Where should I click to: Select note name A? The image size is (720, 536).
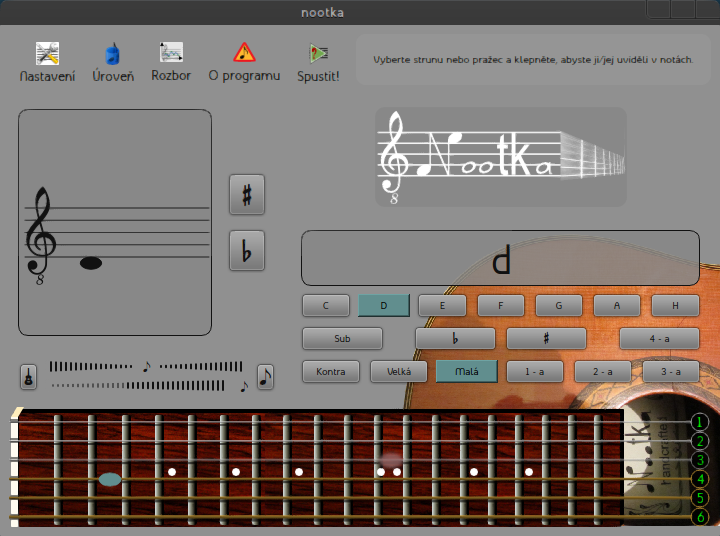tap(617, 305)
